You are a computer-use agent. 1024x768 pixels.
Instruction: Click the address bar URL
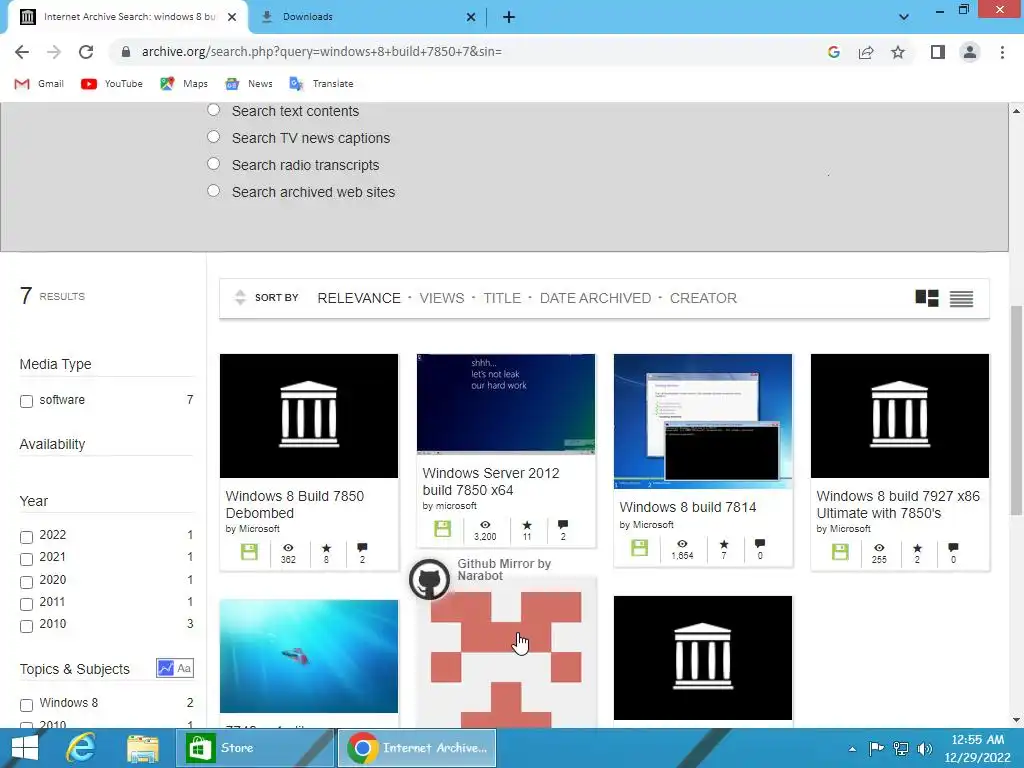pyautogui.click(x=322, y=52)
